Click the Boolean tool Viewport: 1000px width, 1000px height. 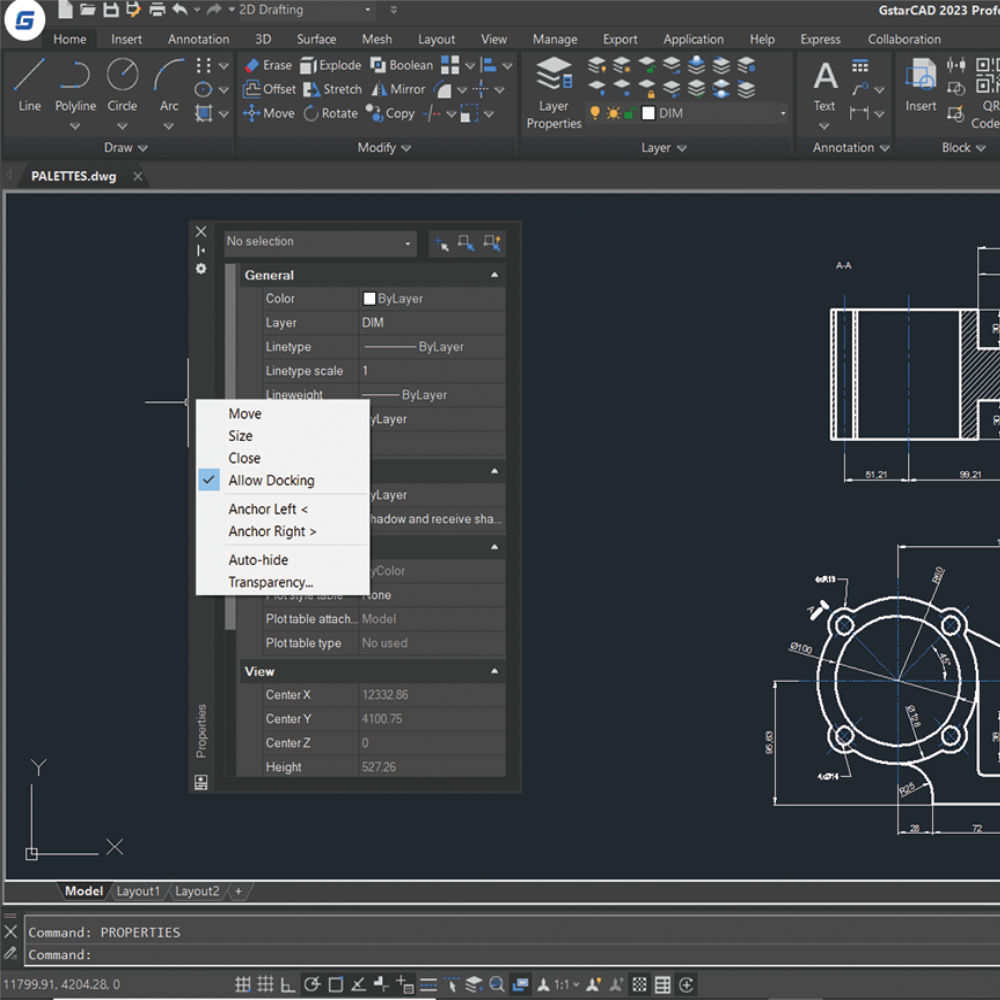pos(401,65)
